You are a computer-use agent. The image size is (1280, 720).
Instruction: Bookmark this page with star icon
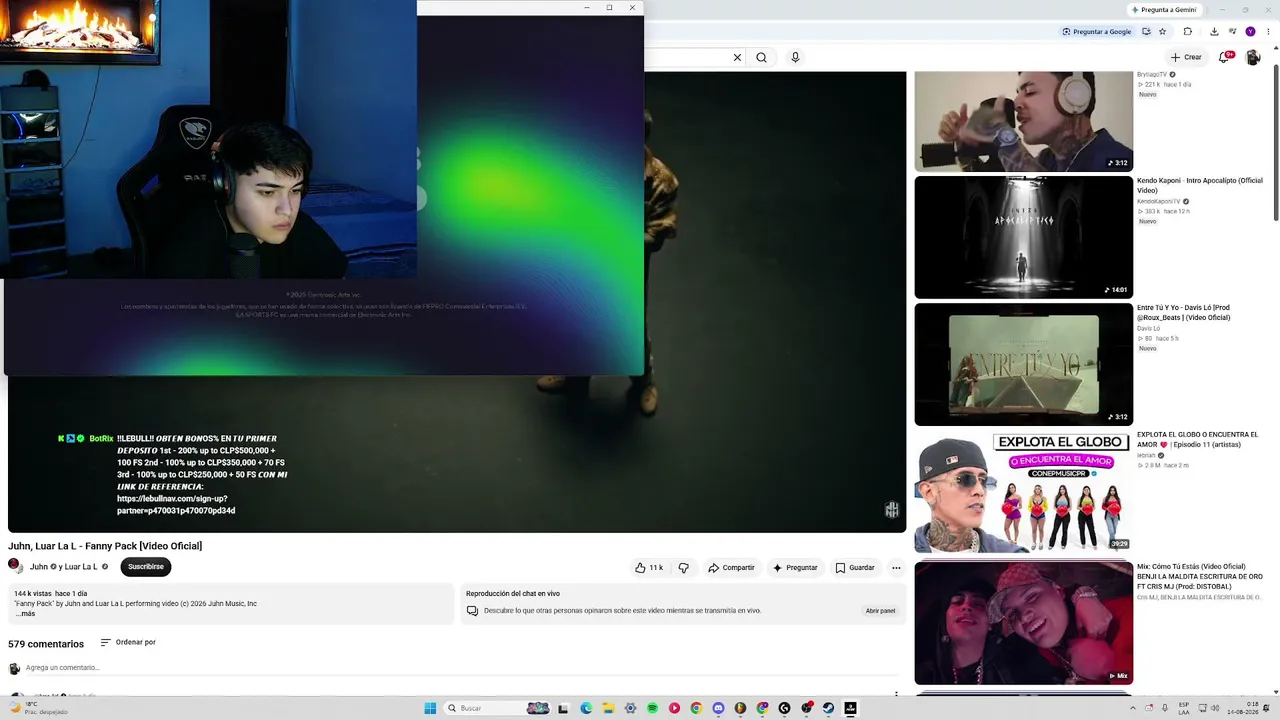pyautogui.click(x=1162, y=32)
